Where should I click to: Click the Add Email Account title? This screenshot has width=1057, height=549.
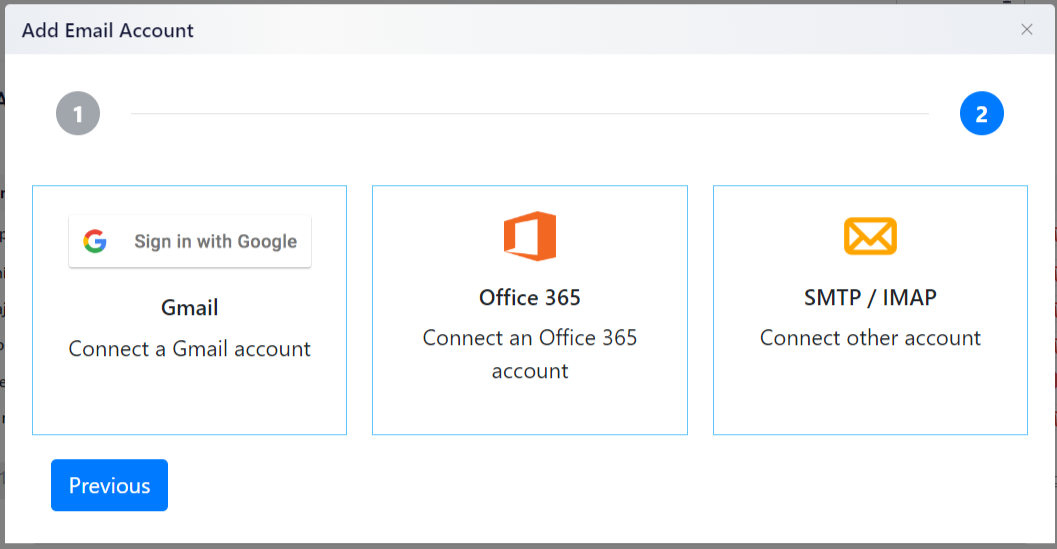(108, 30)
